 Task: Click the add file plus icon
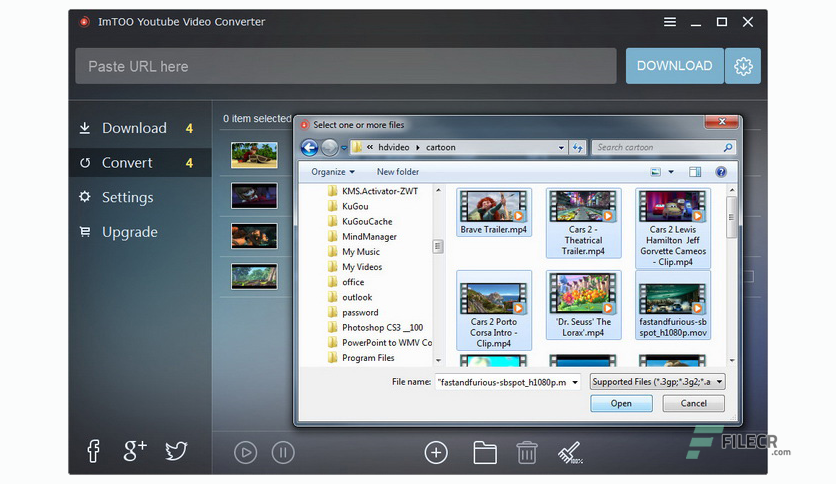[436, 453]
